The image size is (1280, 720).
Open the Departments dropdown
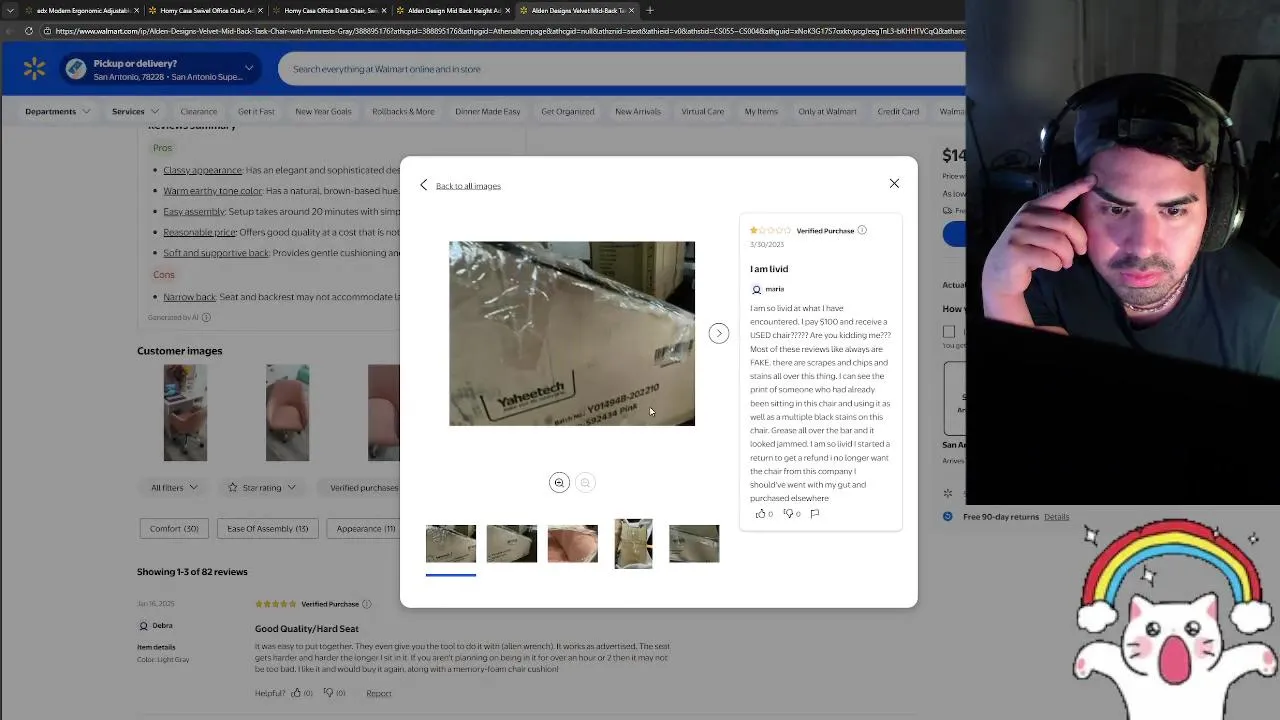(x=57, y=111)
